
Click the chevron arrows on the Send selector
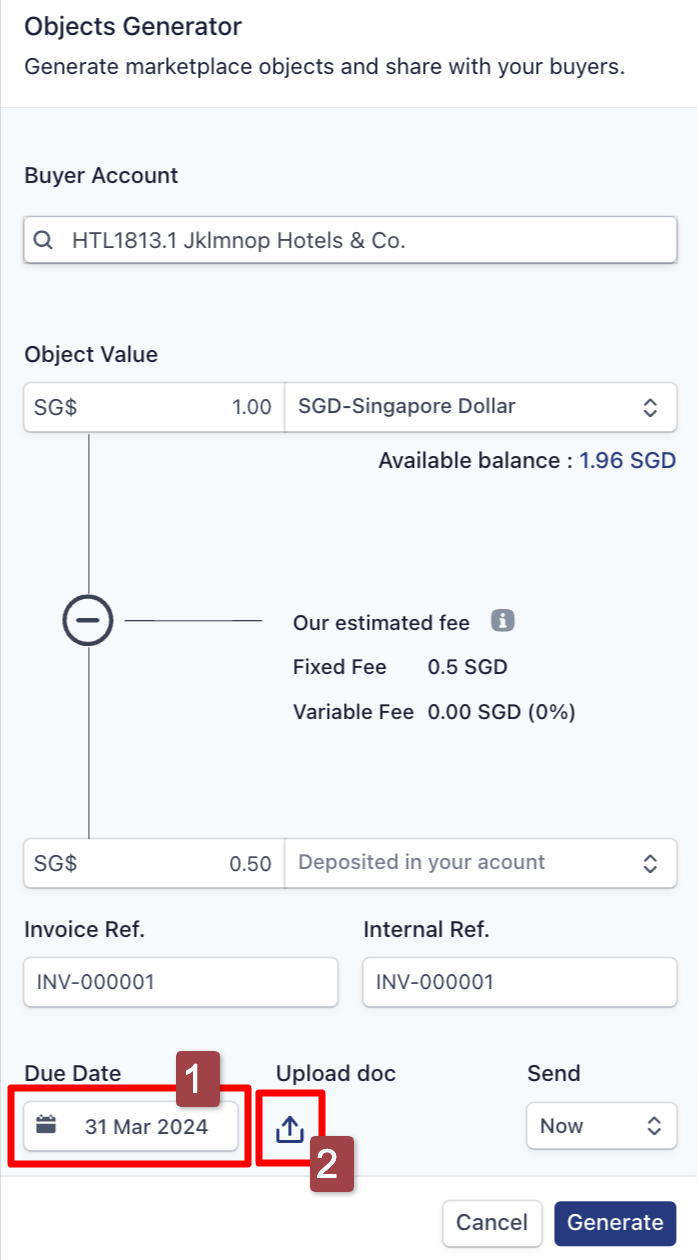tap(654, 1126)
